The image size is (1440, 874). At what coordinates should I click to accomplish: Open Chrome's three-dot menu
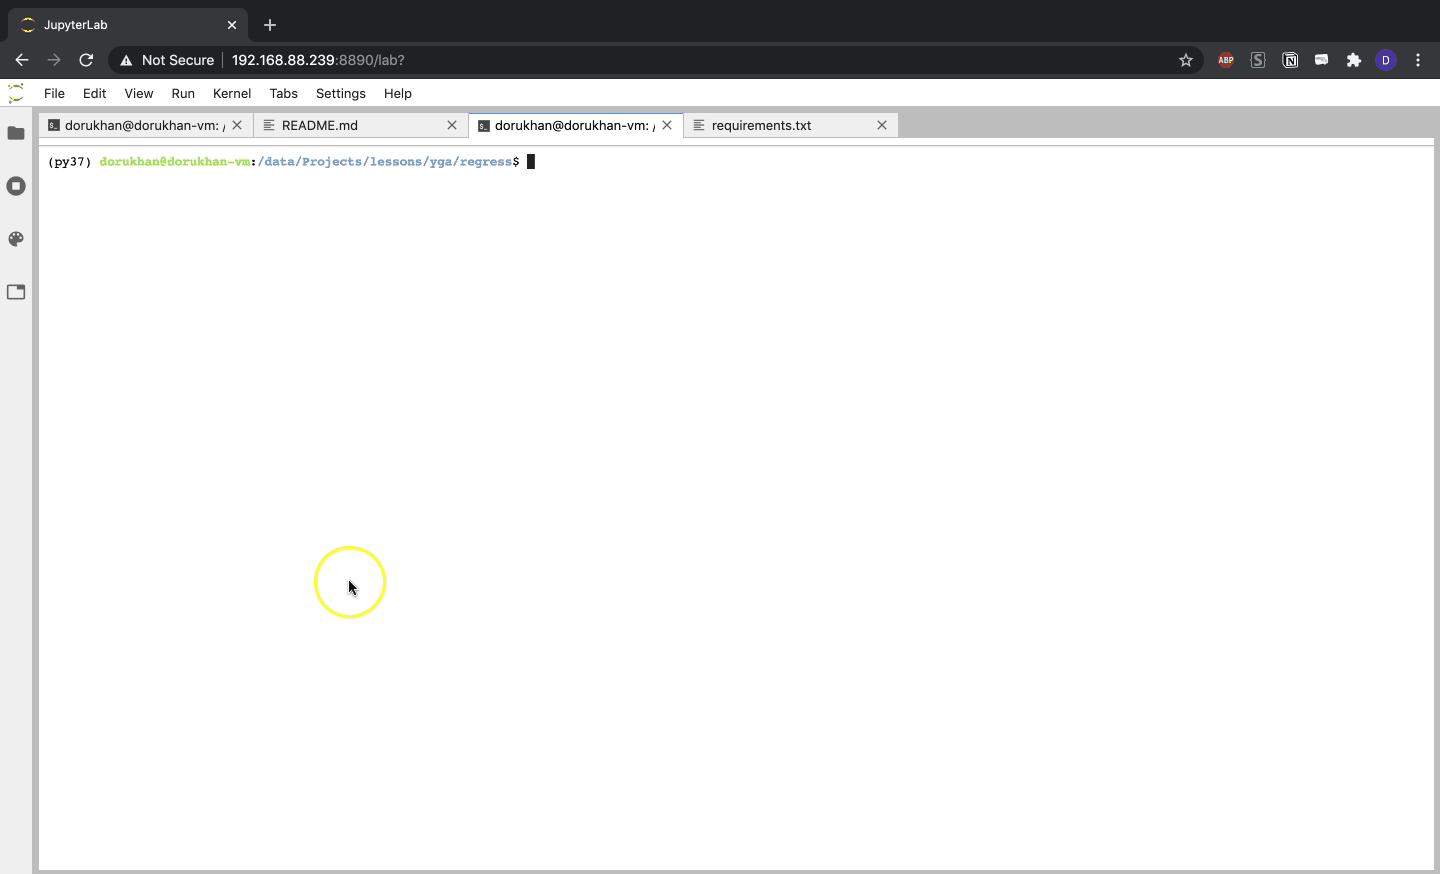coord(1418,60)
